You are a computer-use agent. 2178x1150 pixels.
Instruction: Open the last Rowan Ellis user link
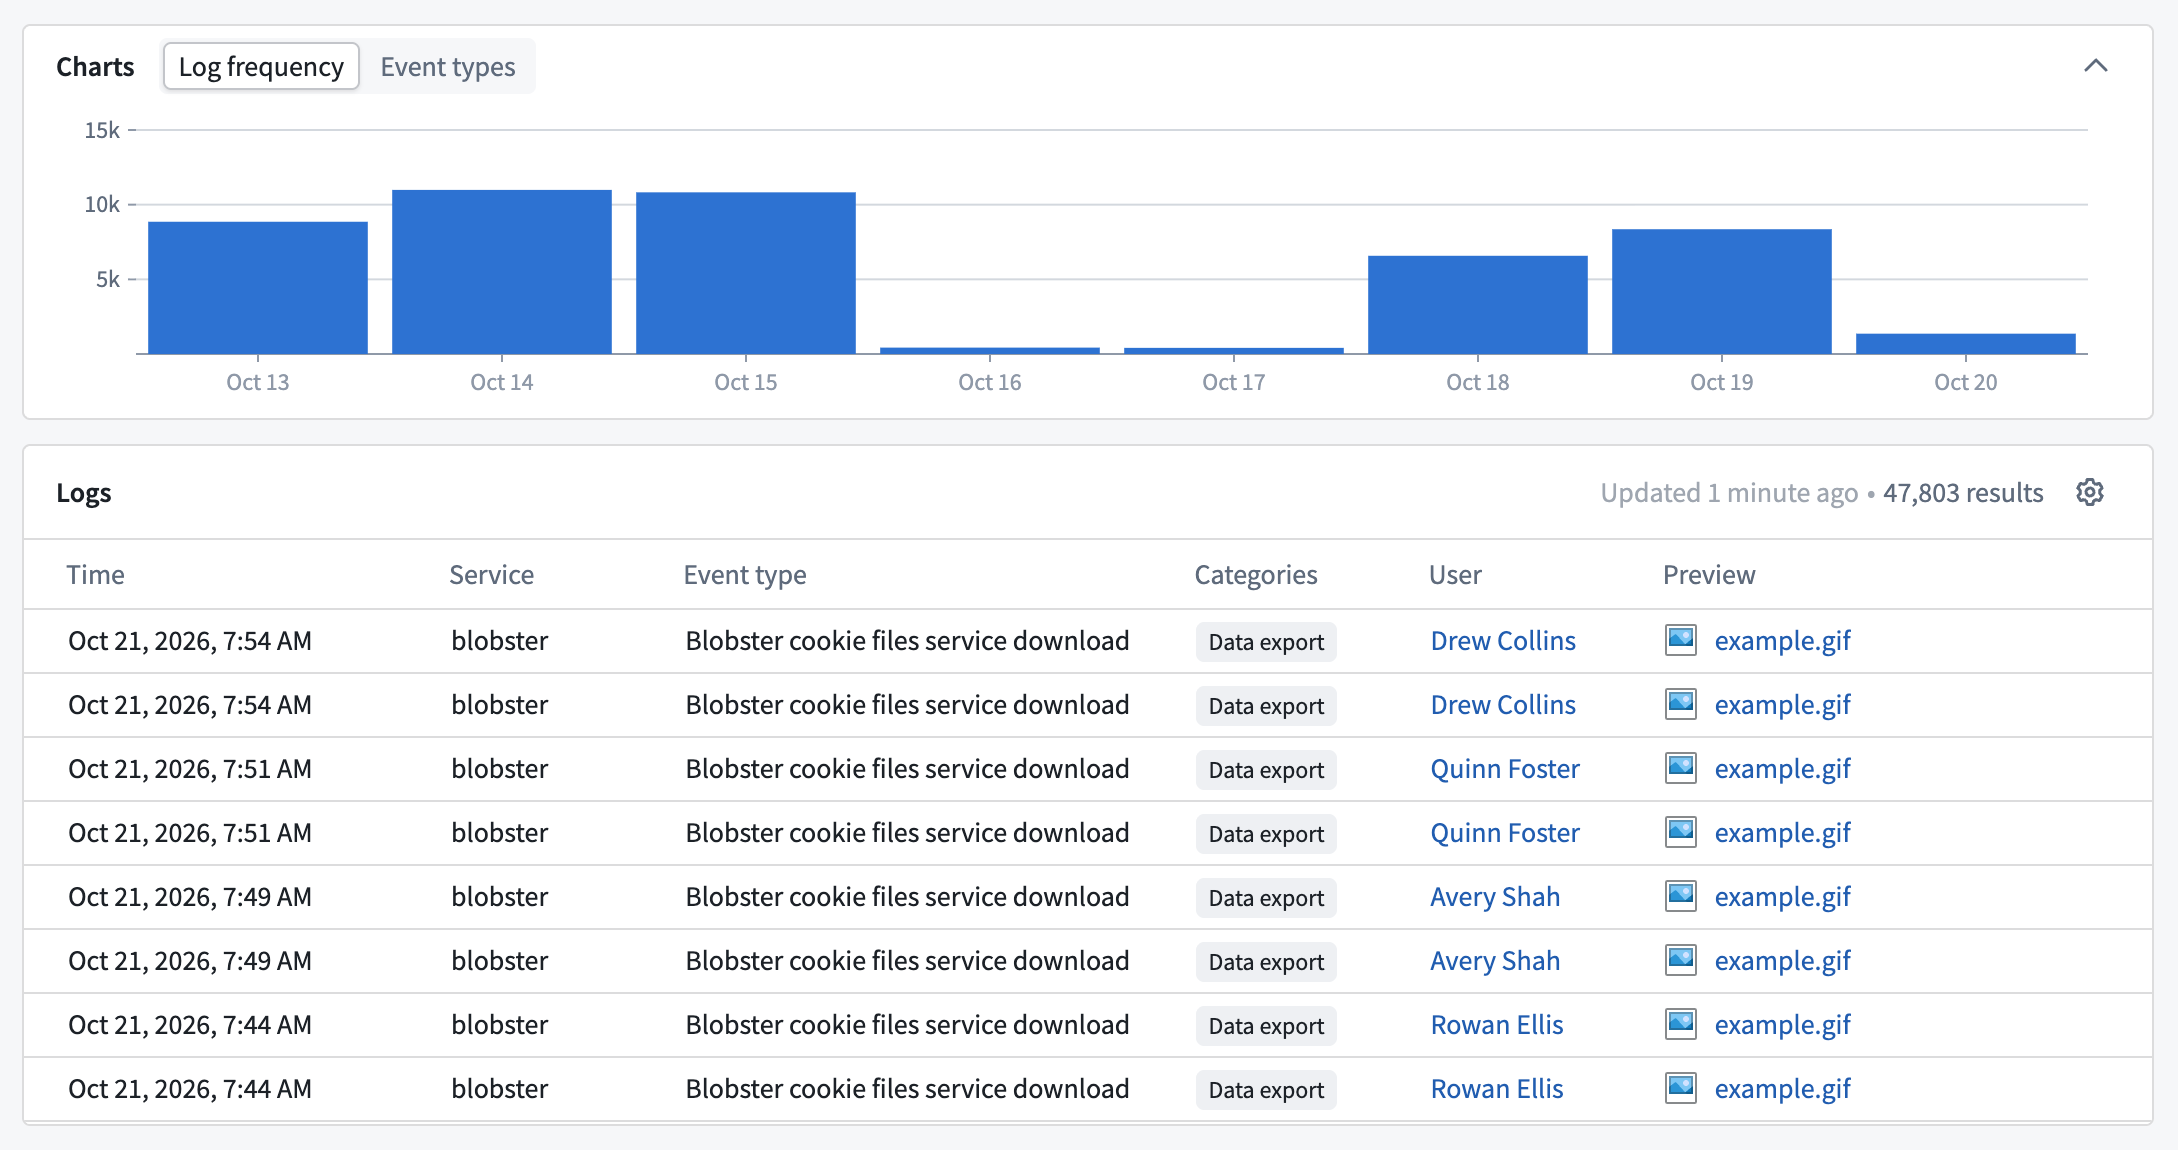pyautogui.click(x=1497, y=1089)
